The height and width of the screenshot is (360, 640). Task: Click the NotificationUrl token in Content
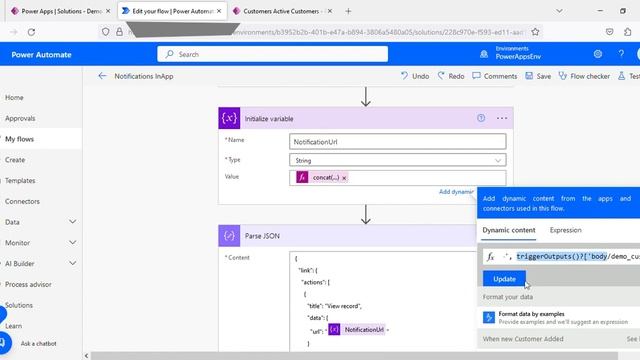[x=357, y=329]
